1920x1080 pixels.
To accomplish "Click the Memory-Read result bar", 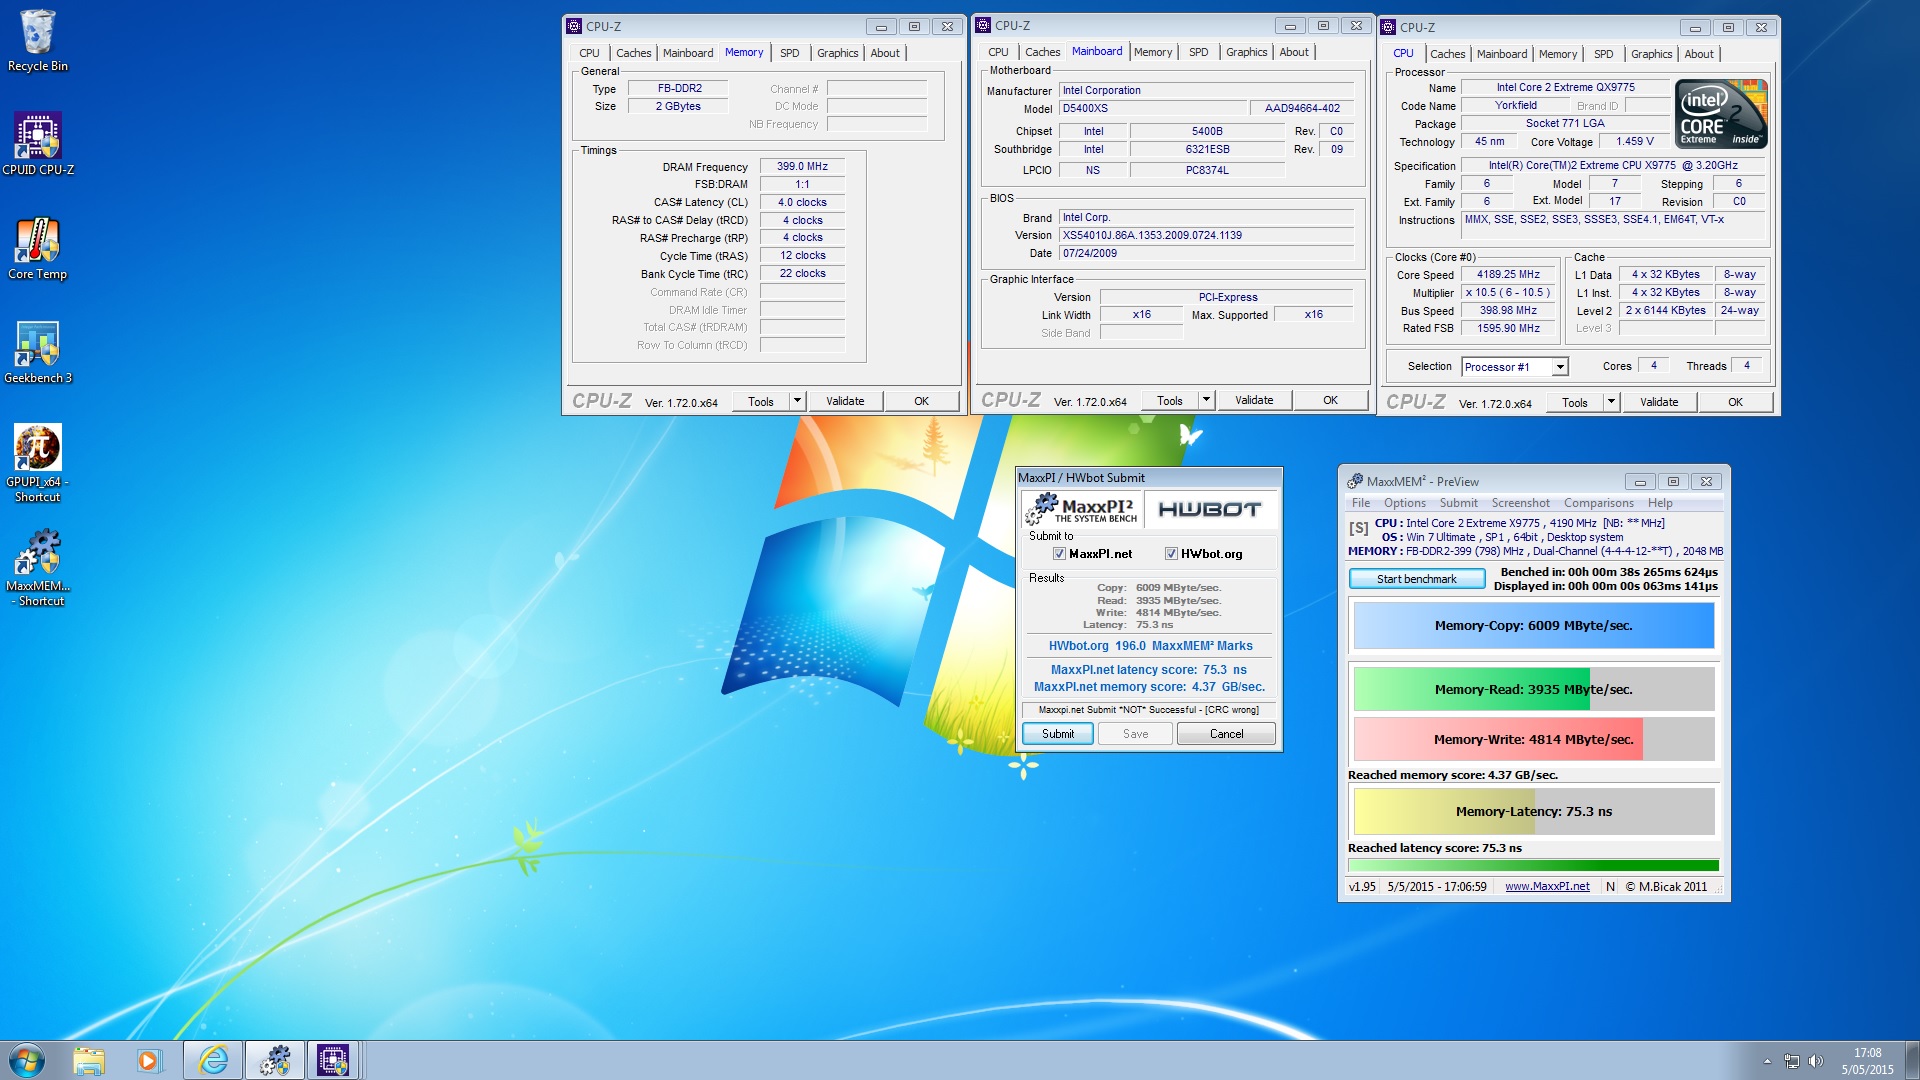I will point(1533,690).
